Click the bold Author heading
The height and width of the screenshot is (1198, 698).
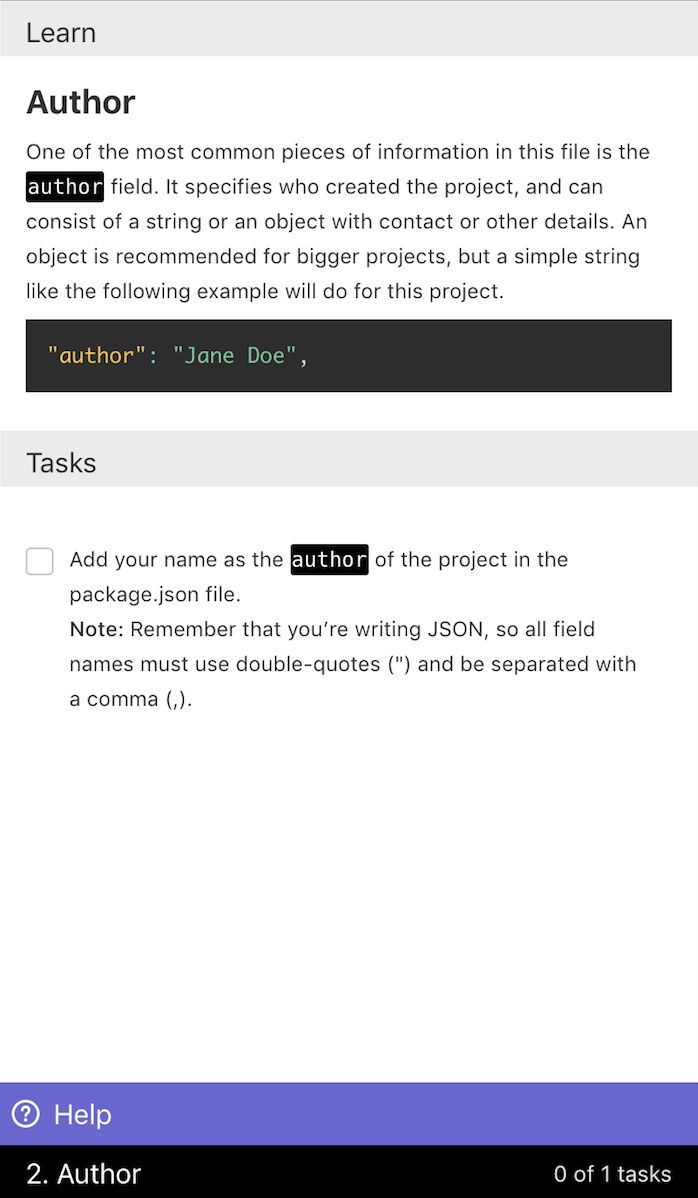[80, 102]
